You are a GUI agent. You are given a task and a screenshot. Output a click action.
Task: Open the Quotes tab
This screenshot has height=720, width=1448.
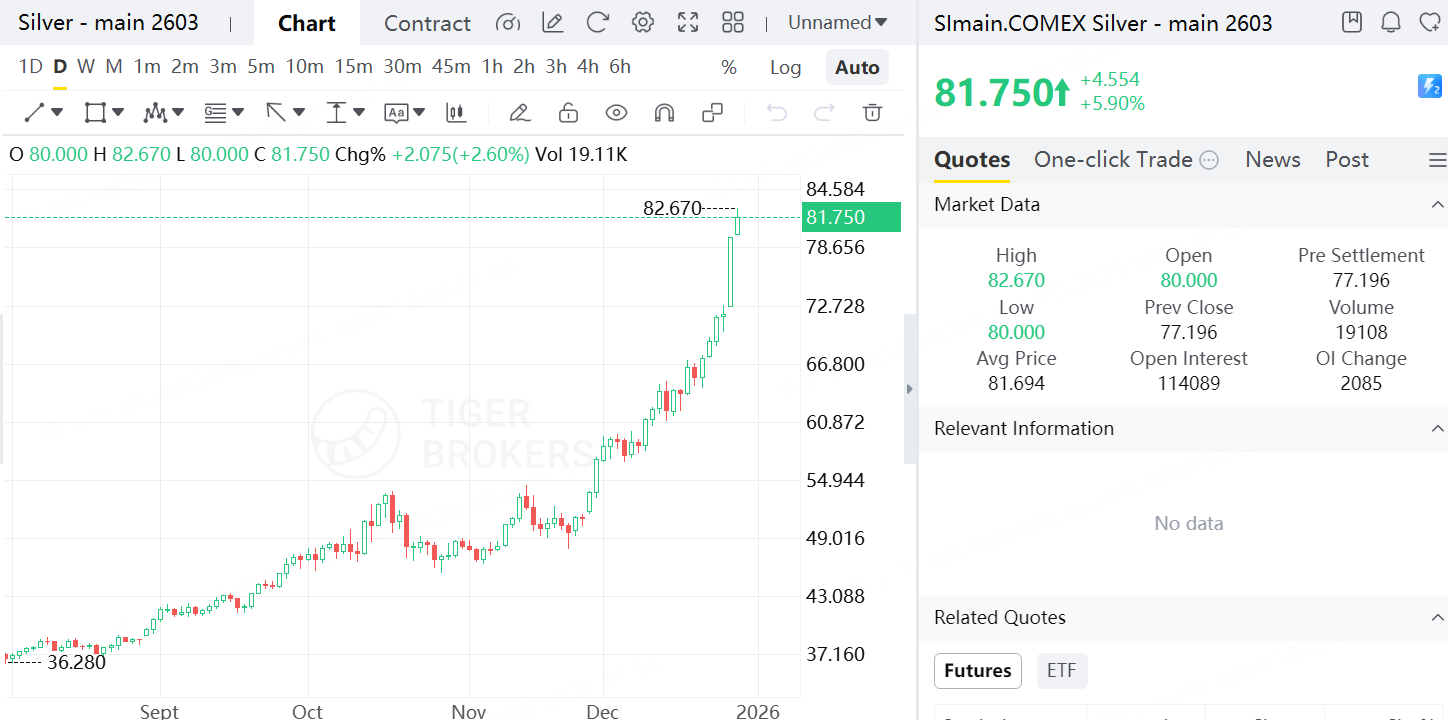pos(972,160)
